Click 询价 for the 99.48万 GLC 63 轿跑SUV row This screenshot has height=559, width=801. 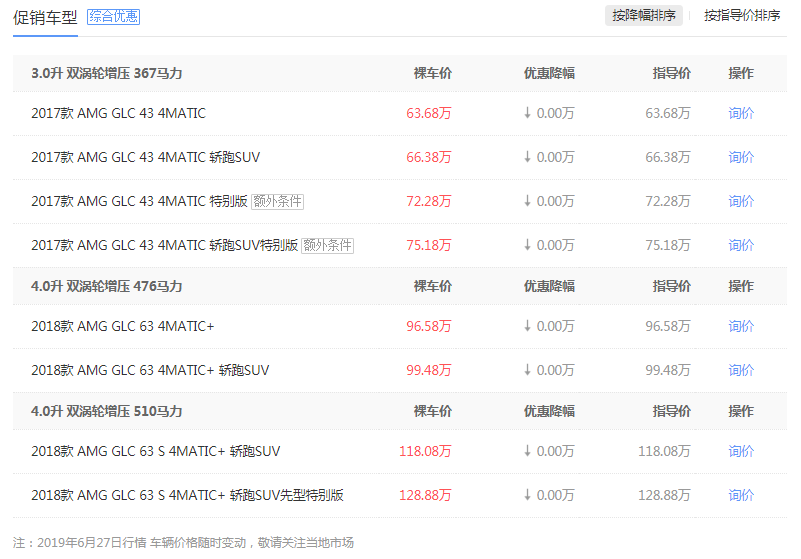point(741,370)
